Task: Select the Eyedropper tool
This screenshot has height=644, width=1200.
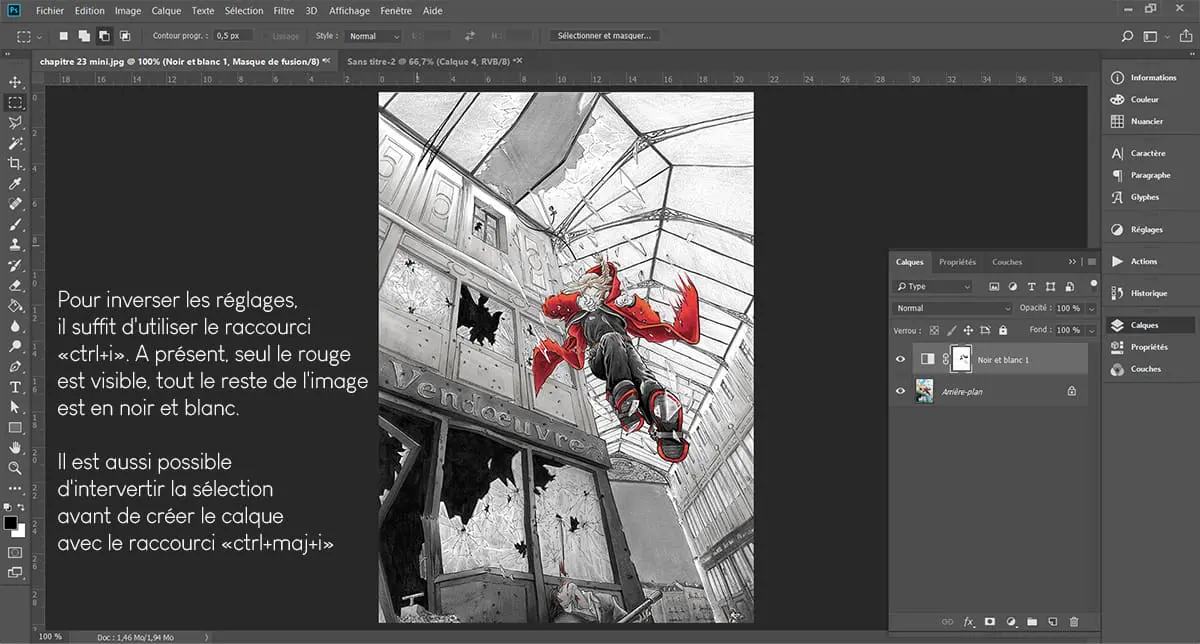Action: (15, 184)
